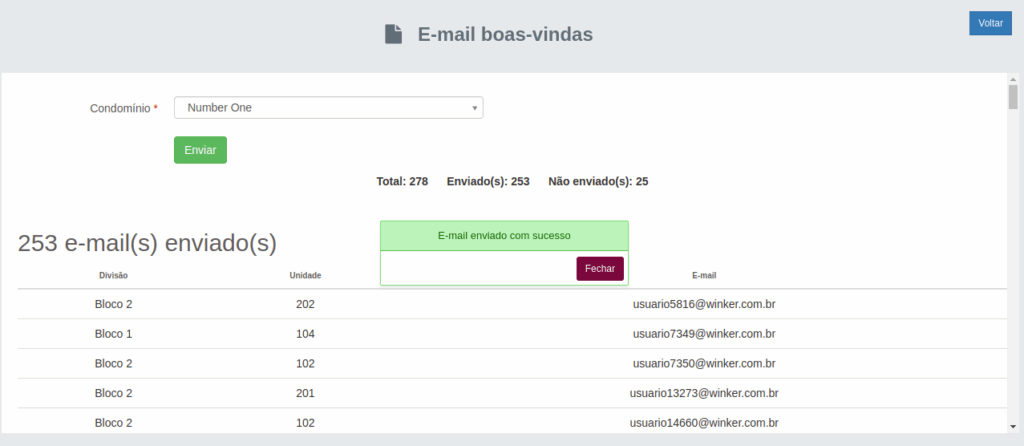Image resolution: width=1024 pixels, height=446 pixels.
Task: Click the Não enviado(s): 25 text
Action: (x=598, y=182)
